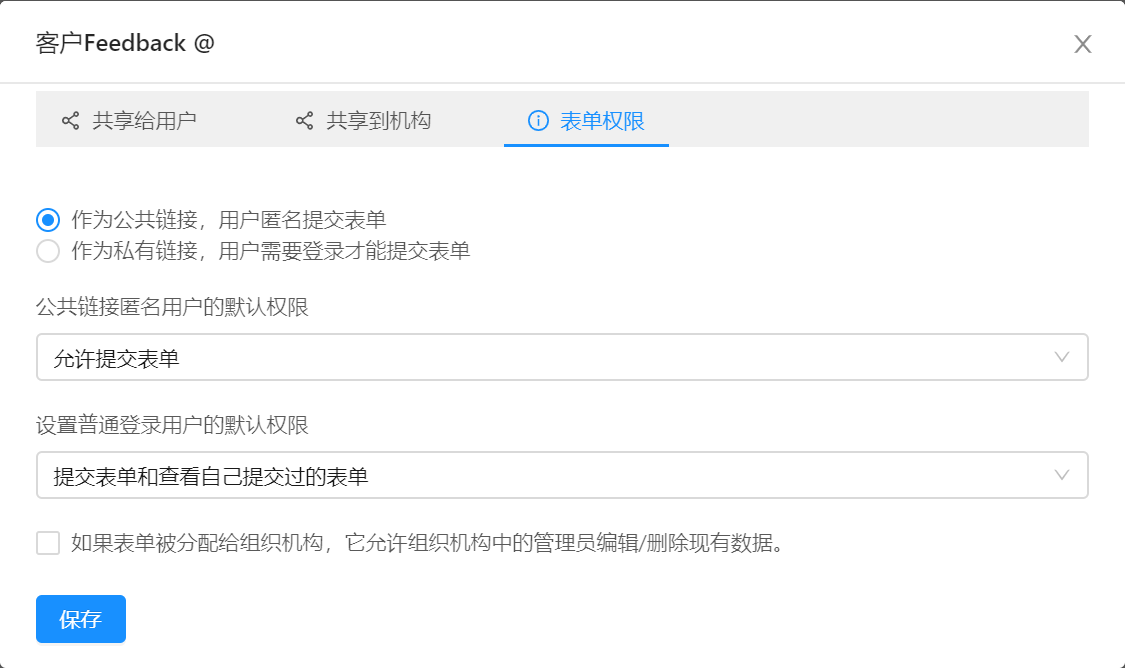
Task: Click the share icon beside 共享给用户
Action: [x=70, y=121]
